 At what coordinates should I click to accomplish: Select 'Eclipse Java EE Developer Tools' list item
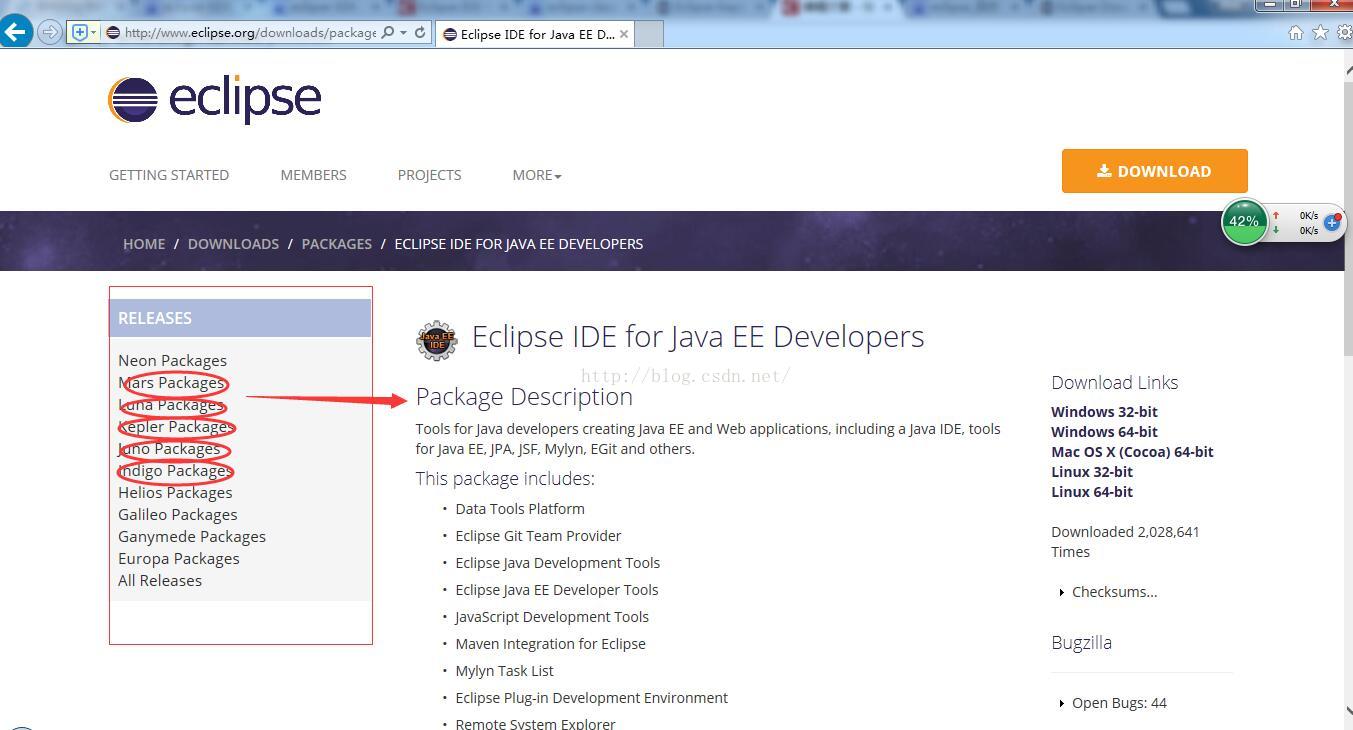pos(557,589)
